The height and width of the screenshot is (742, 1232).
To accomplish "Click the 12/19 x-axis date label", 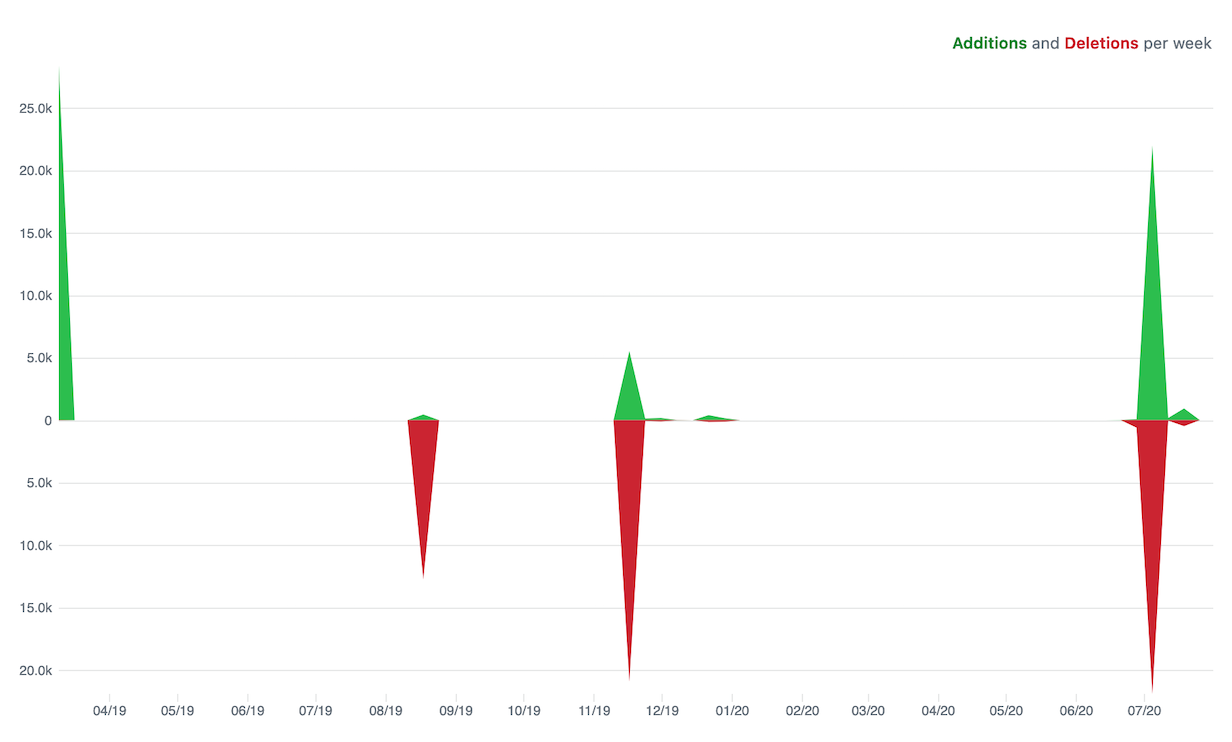I will pyautogui.click(x=662, y=711).
